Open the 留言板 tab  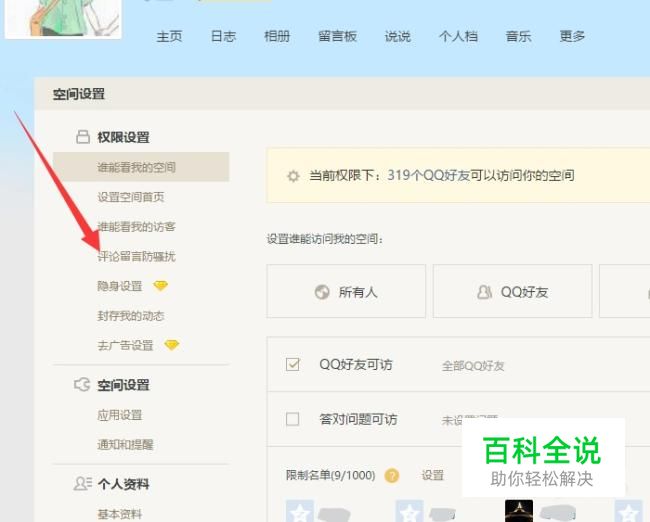click(x=337, y=36)
